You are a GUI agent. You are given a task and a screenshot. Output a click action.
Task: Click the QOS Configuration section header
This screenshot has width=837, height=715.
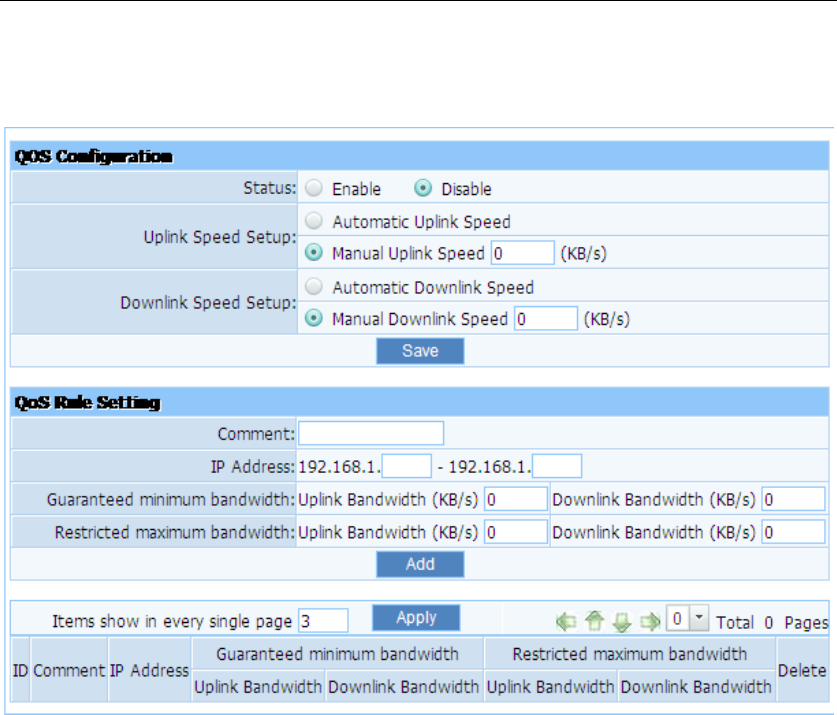coord(420,156)
